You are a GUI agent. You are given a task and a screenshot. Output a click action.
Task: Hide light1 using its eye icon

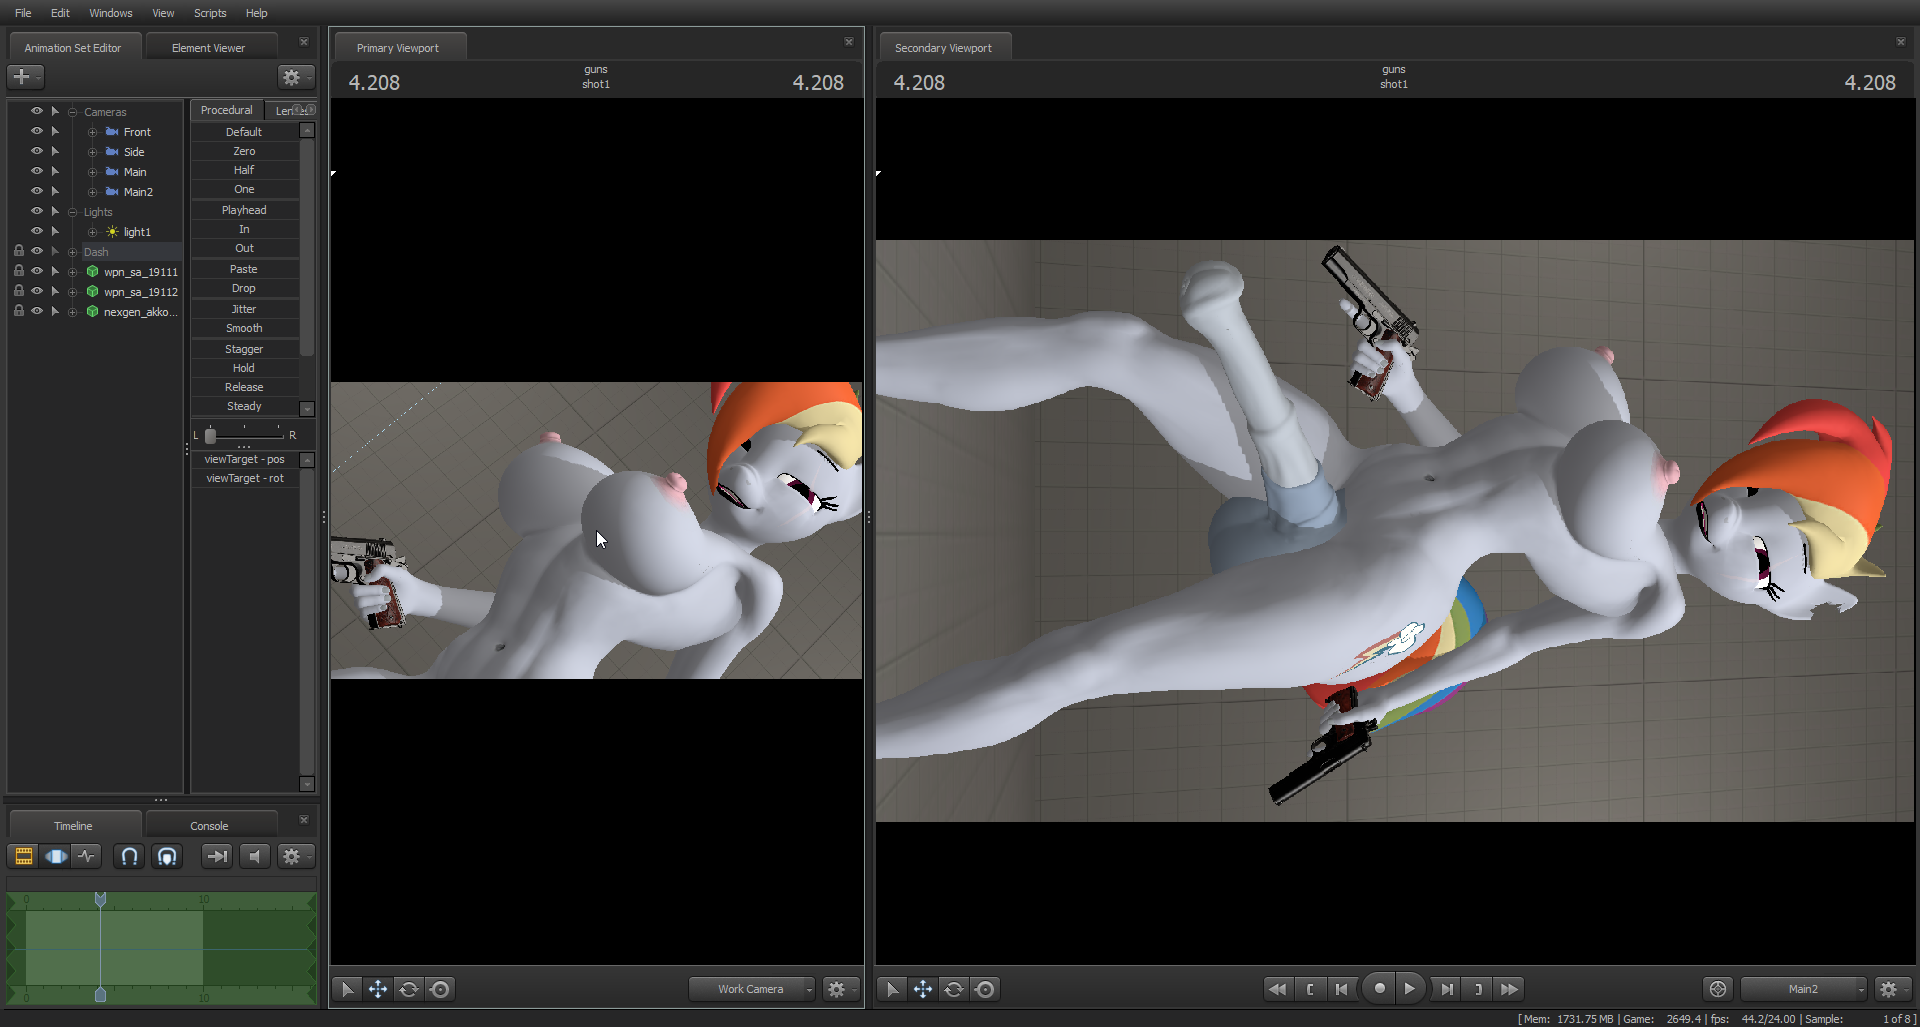[x=37, y=231]
